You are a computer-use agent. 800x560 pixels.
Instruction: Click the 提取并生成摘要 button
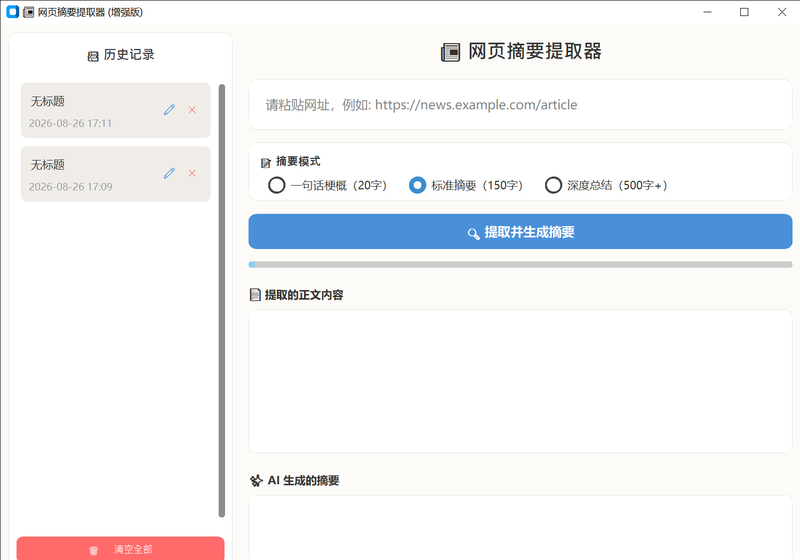click(520, 232)
